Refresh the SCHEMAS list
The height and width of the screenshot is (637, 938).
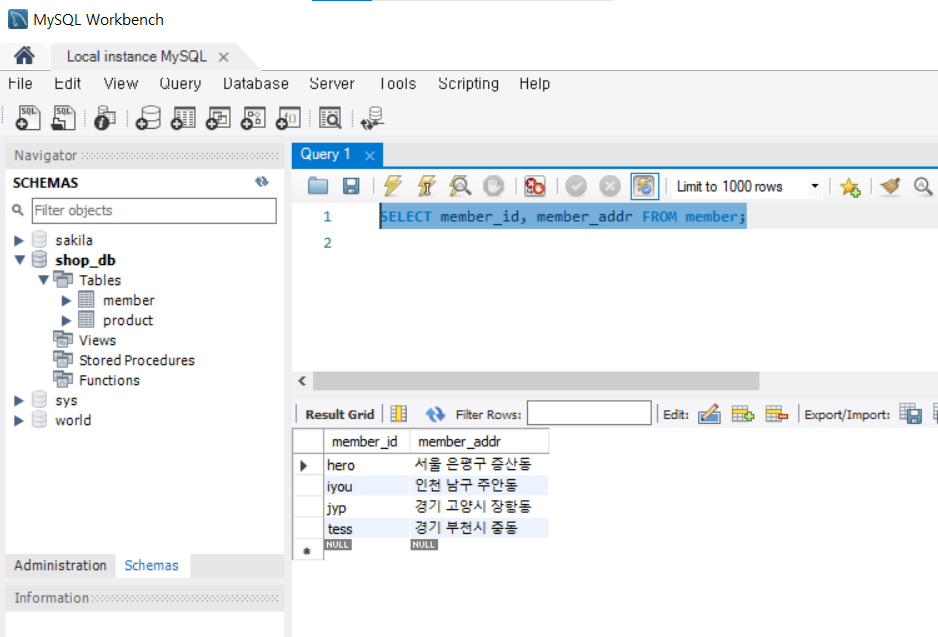click(x=261, y=182)
